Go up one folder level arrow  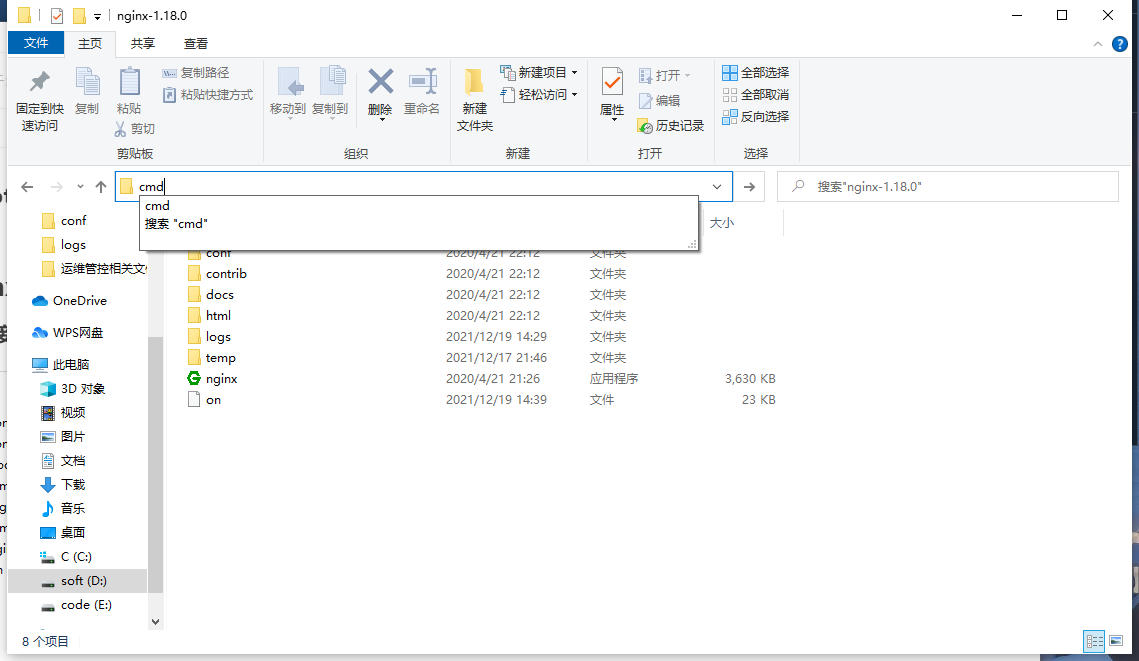(x=101, y=187)
